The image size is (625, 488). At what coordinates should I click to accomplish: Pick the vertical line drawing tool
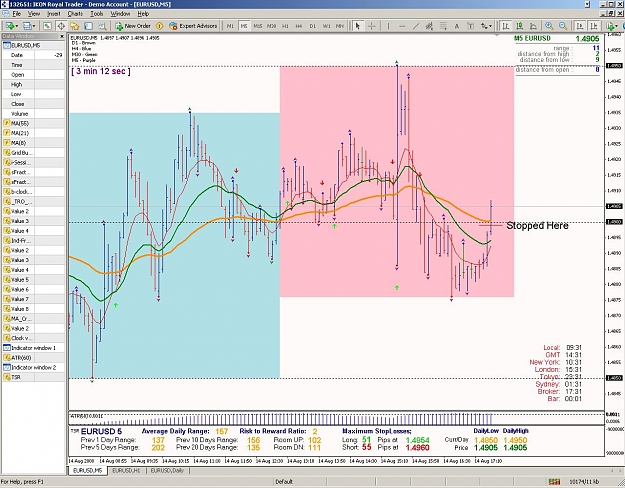388,26
